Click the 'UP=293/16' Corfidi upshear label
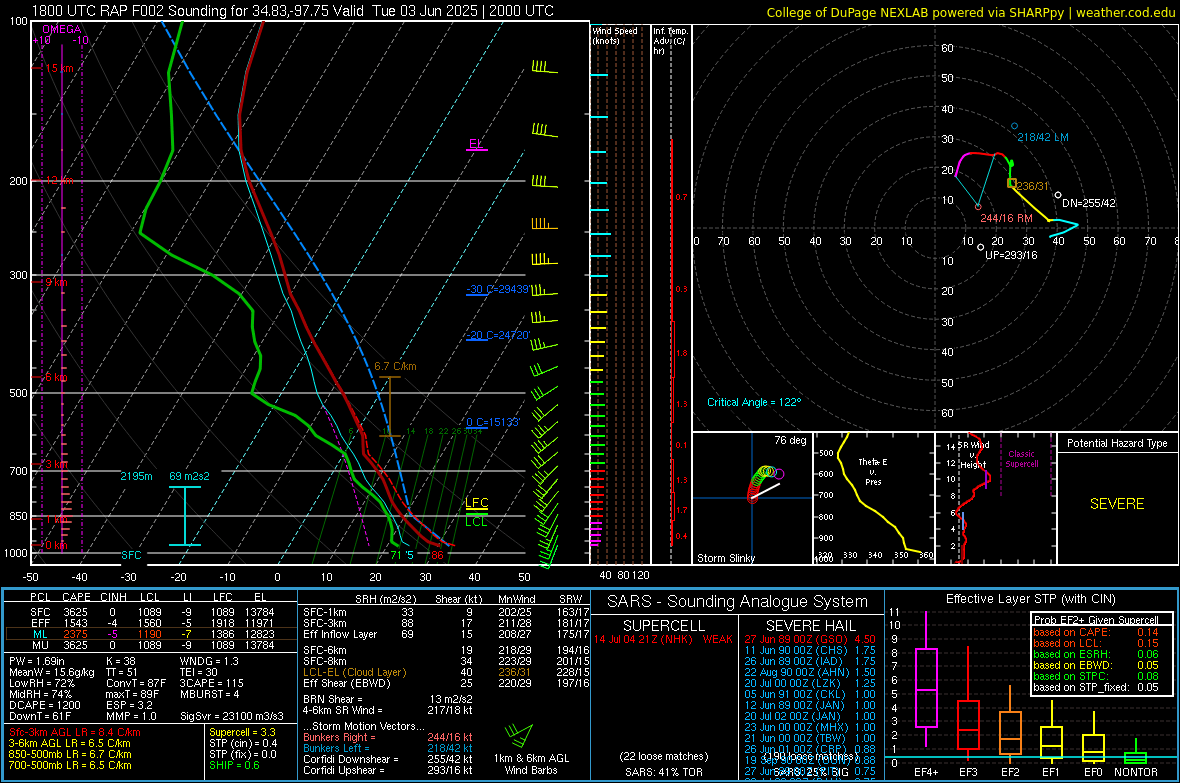 (1011, 255)
